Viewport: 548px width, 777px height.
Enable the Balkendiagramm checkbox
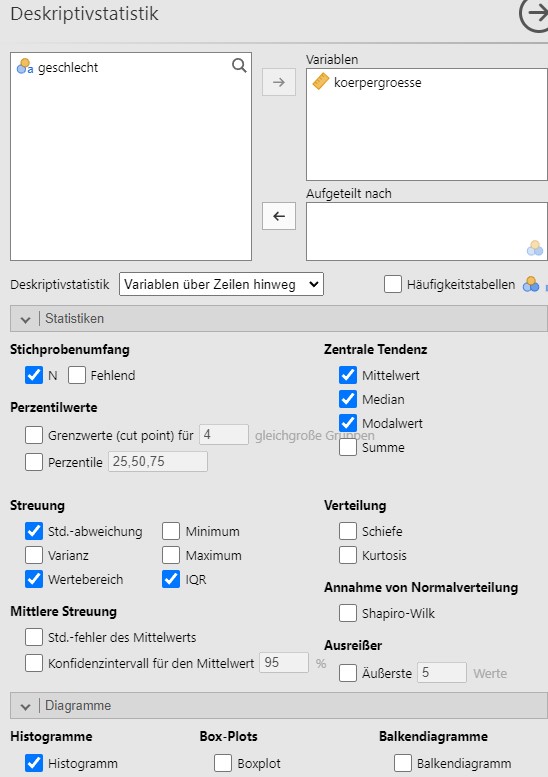coord(403,763)
